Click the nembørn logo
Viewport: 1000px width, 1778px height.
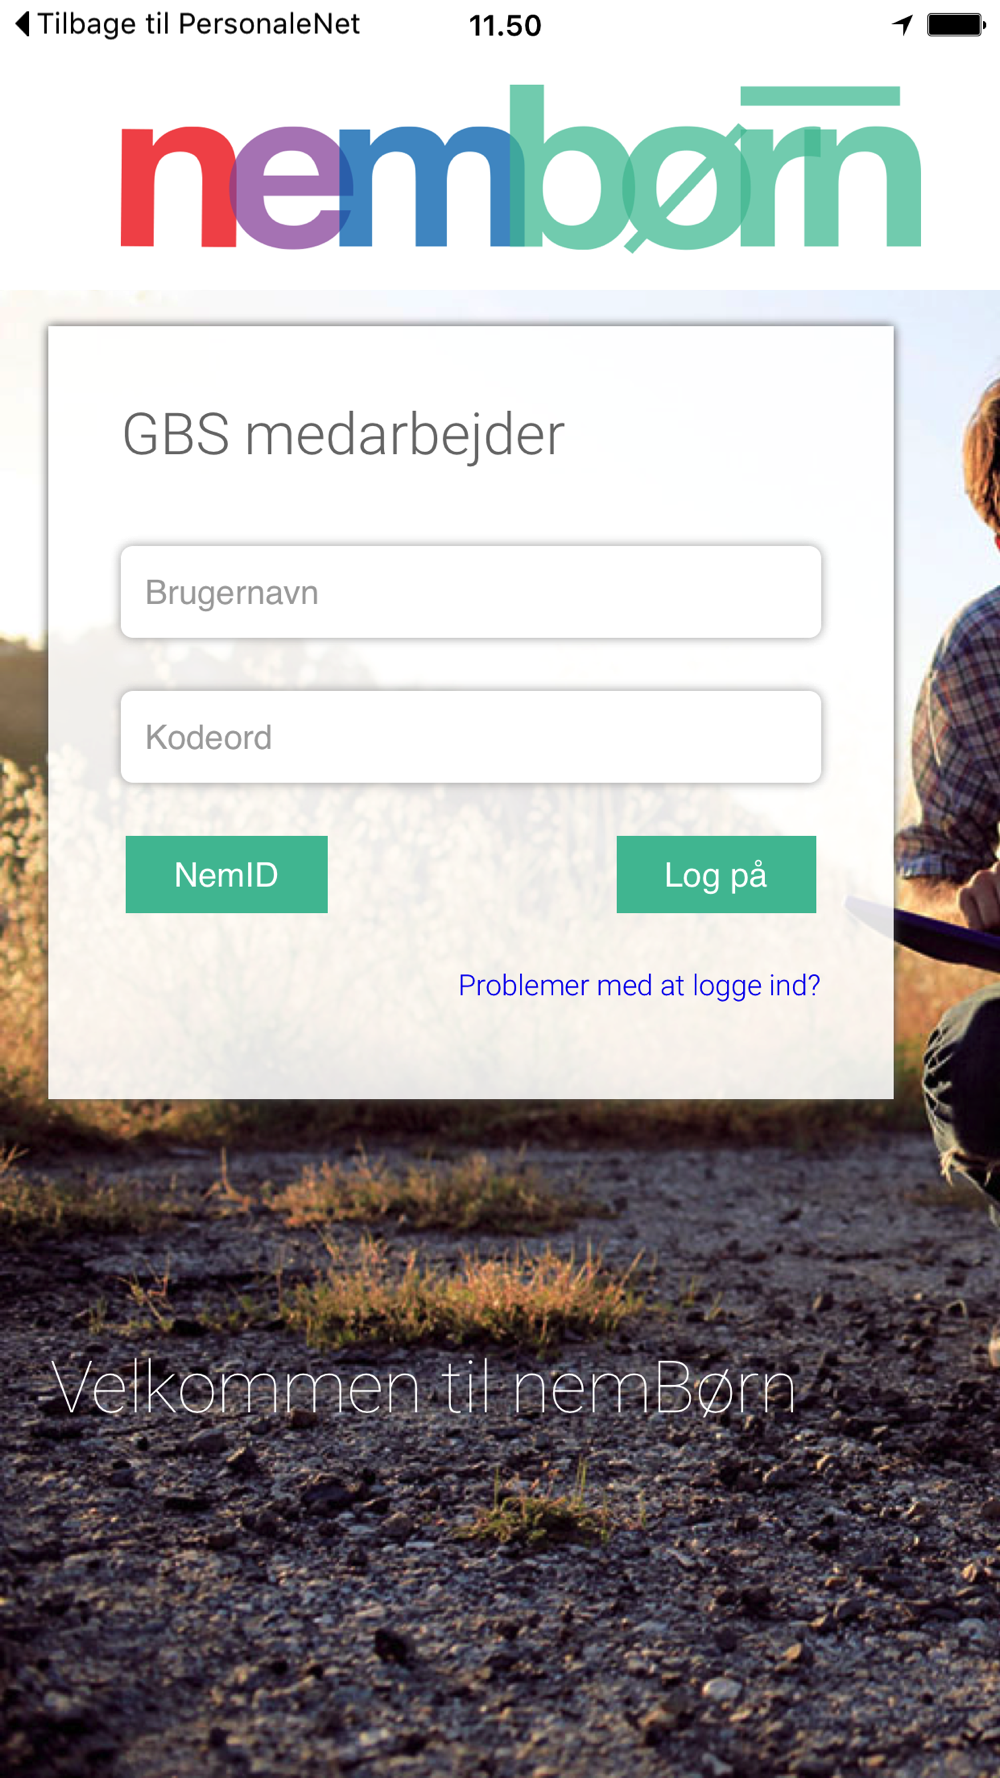click(521, 167)
